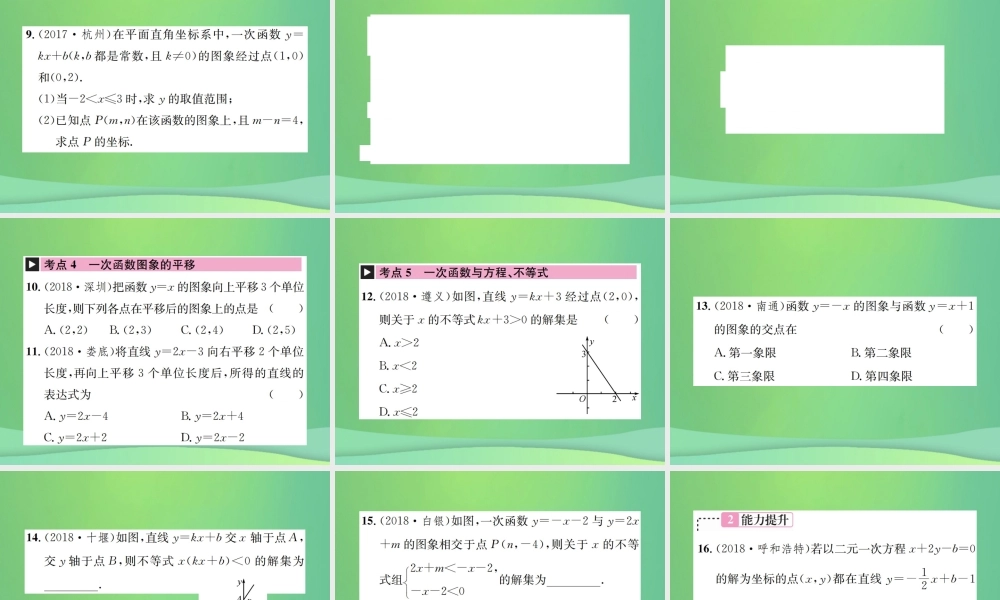Open the blank-box slide in the top middle
Viewport: 1000px width, 600px height.
[499, 105]
